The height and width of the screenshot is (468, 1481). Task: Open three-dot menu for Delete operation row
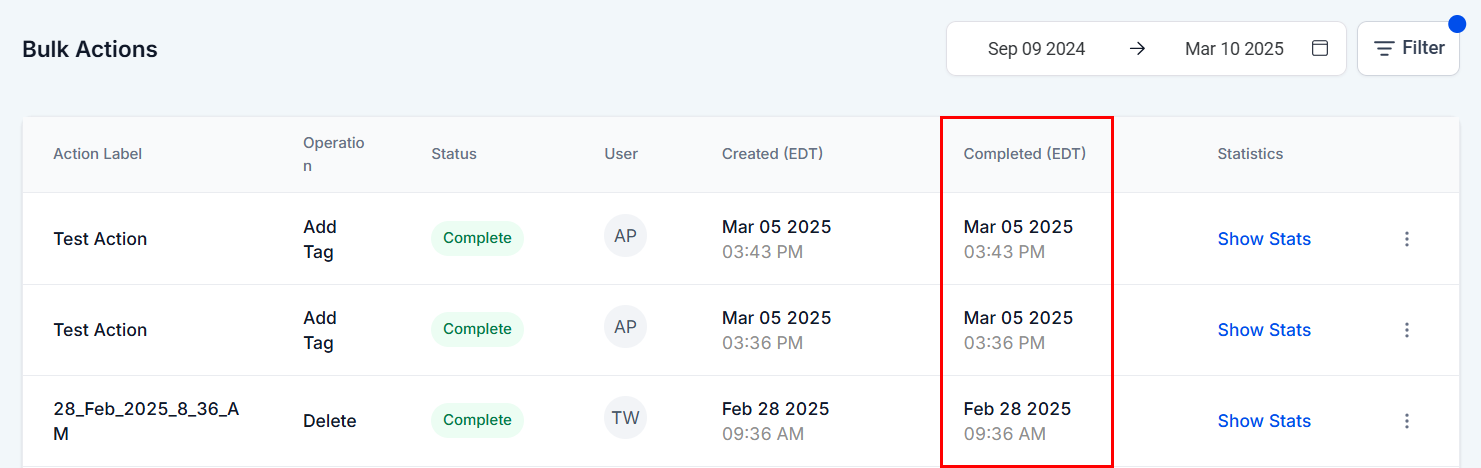tap(1406, 421)
